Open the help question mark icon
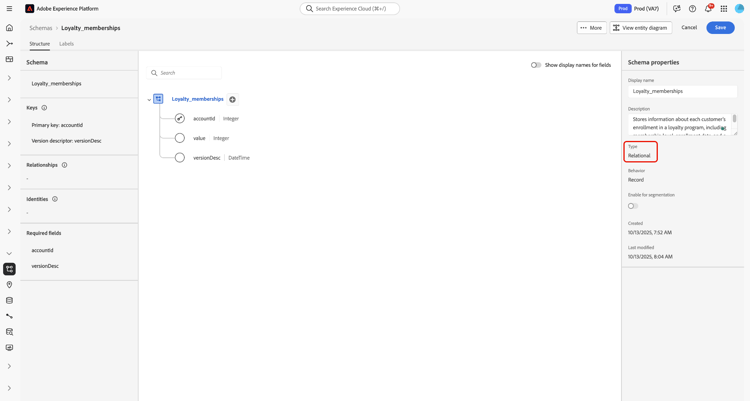This screenshot has height=401, width=750. 692,9
